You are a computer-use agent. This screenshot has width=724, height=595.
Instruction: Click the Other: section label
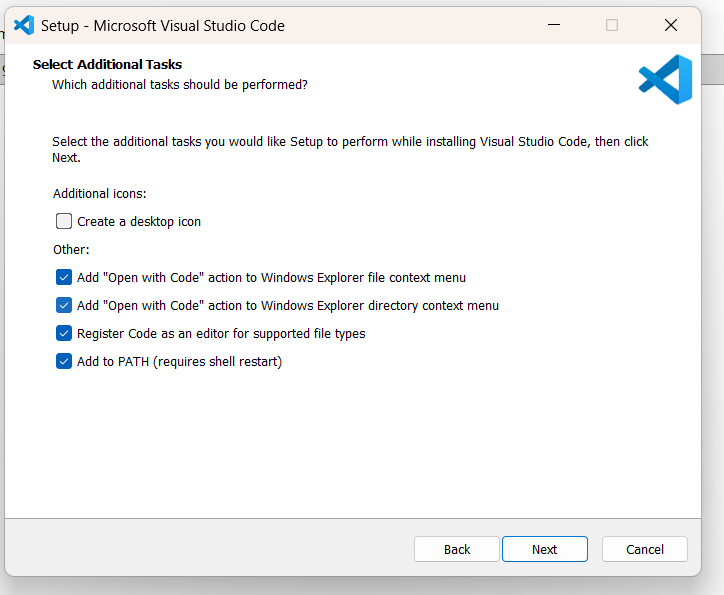point(71,249)
